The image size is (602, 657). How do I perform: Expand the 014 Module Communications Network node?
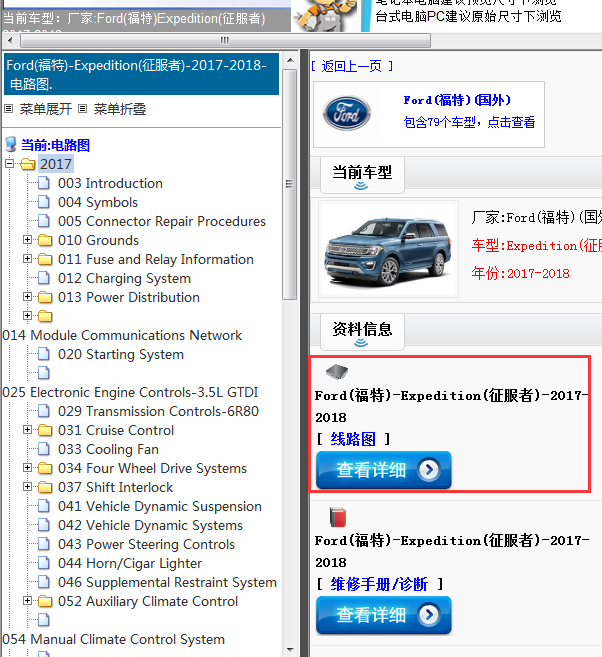click(x=27, y=316)
